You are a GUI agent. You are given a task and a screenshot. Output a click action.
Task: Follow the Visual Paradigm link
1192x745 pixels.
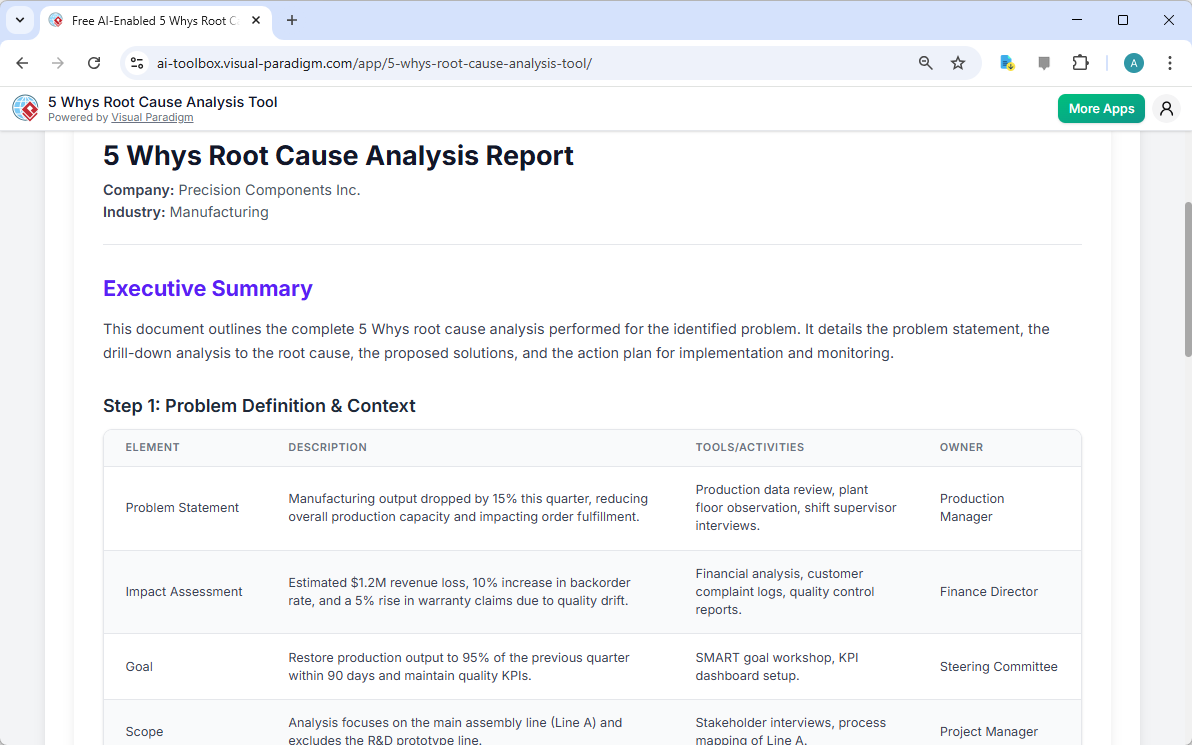coord(152,117)
